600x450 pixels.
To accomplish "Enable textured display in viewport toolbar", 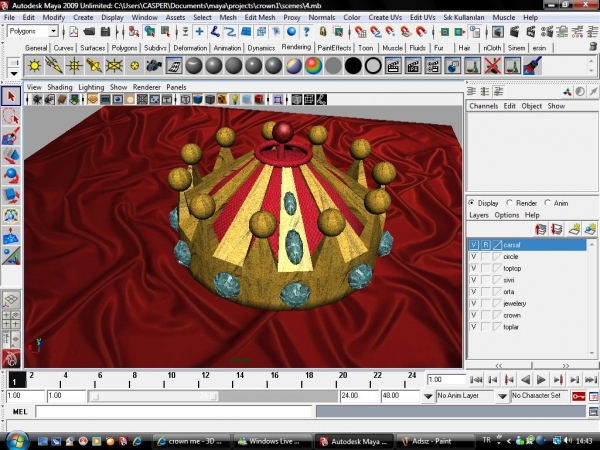I will [222, 100].
